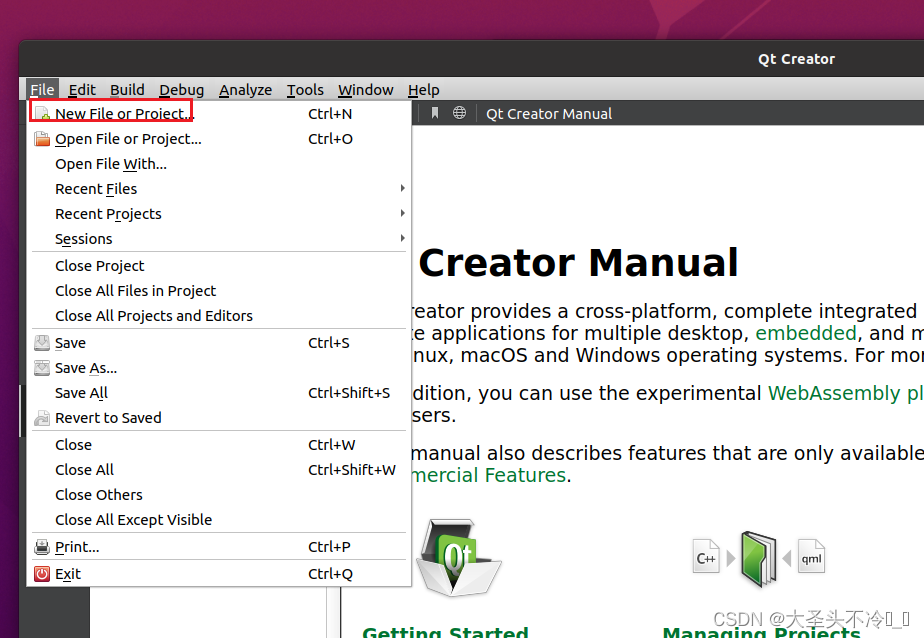The image size is (924, 638).
Task: Open the Help menu
Action: click(x=424, y=90)
